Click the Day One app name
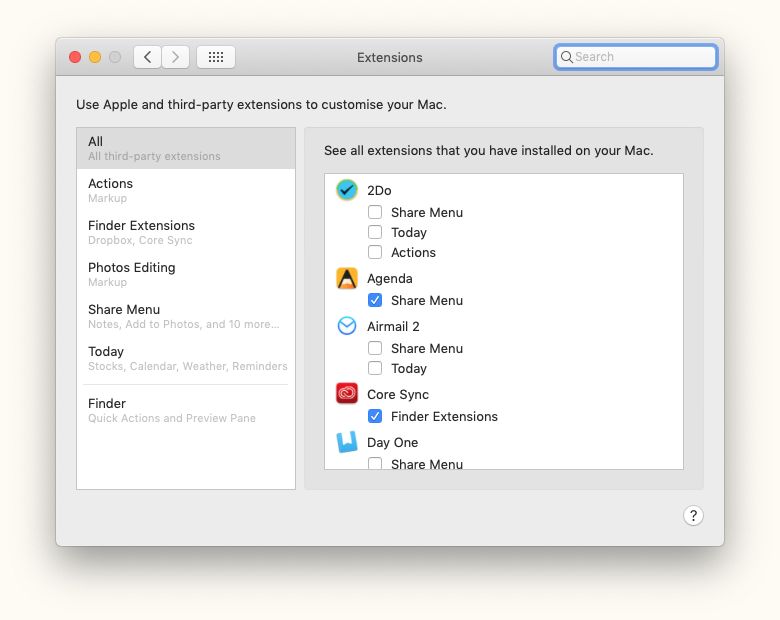This screenshot has height=620, width=780. click(392, 442)
